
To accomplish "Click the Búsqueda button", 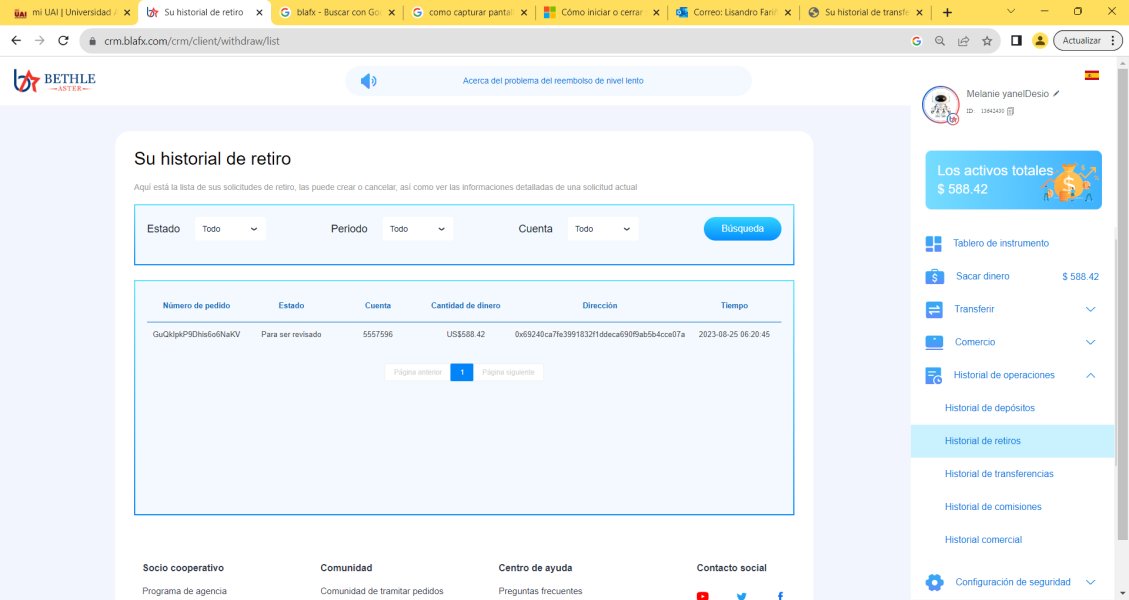I will pyautogui.click(x=742, y=229).
